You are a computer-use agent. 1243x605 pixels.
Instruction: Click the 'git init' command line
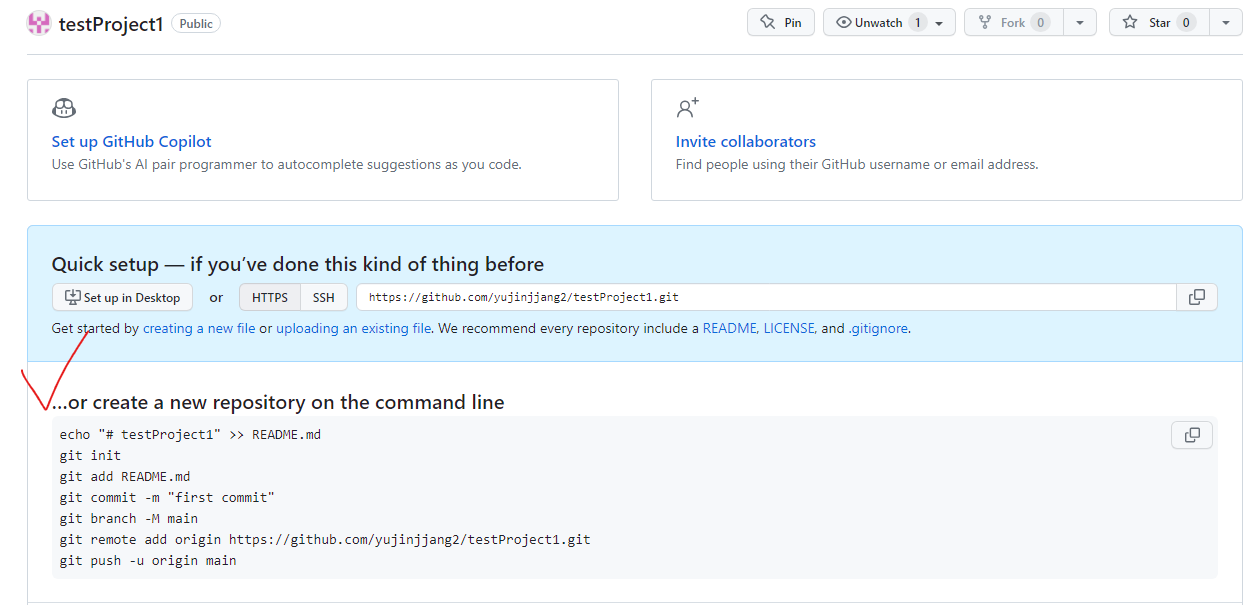click(x=90, y=455)
